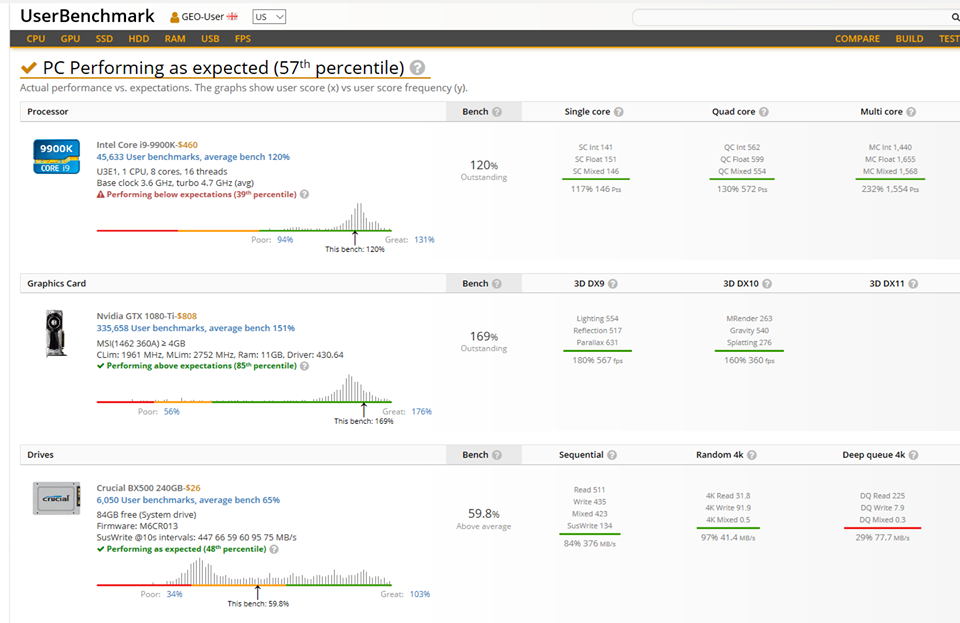Open the SSD menu
960x623 pixels.
(x=104, y=39)
